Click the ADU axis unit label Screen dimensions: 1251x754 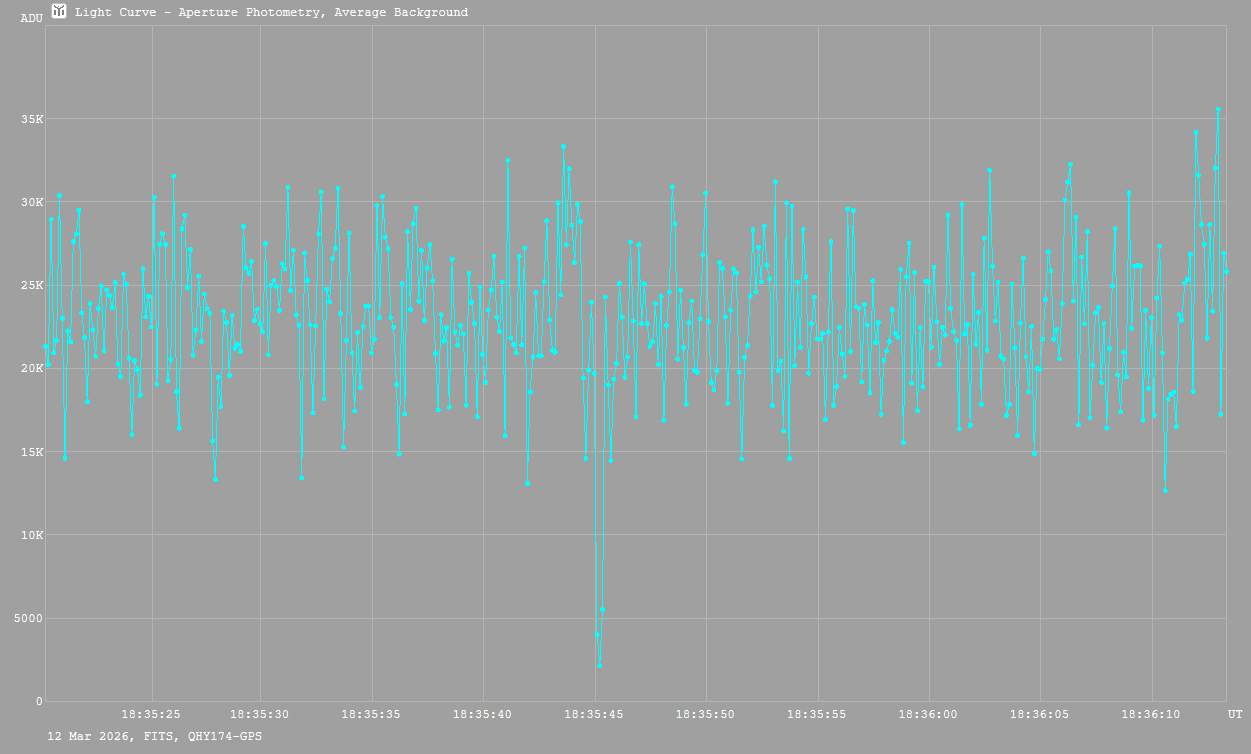coord(31,18)
